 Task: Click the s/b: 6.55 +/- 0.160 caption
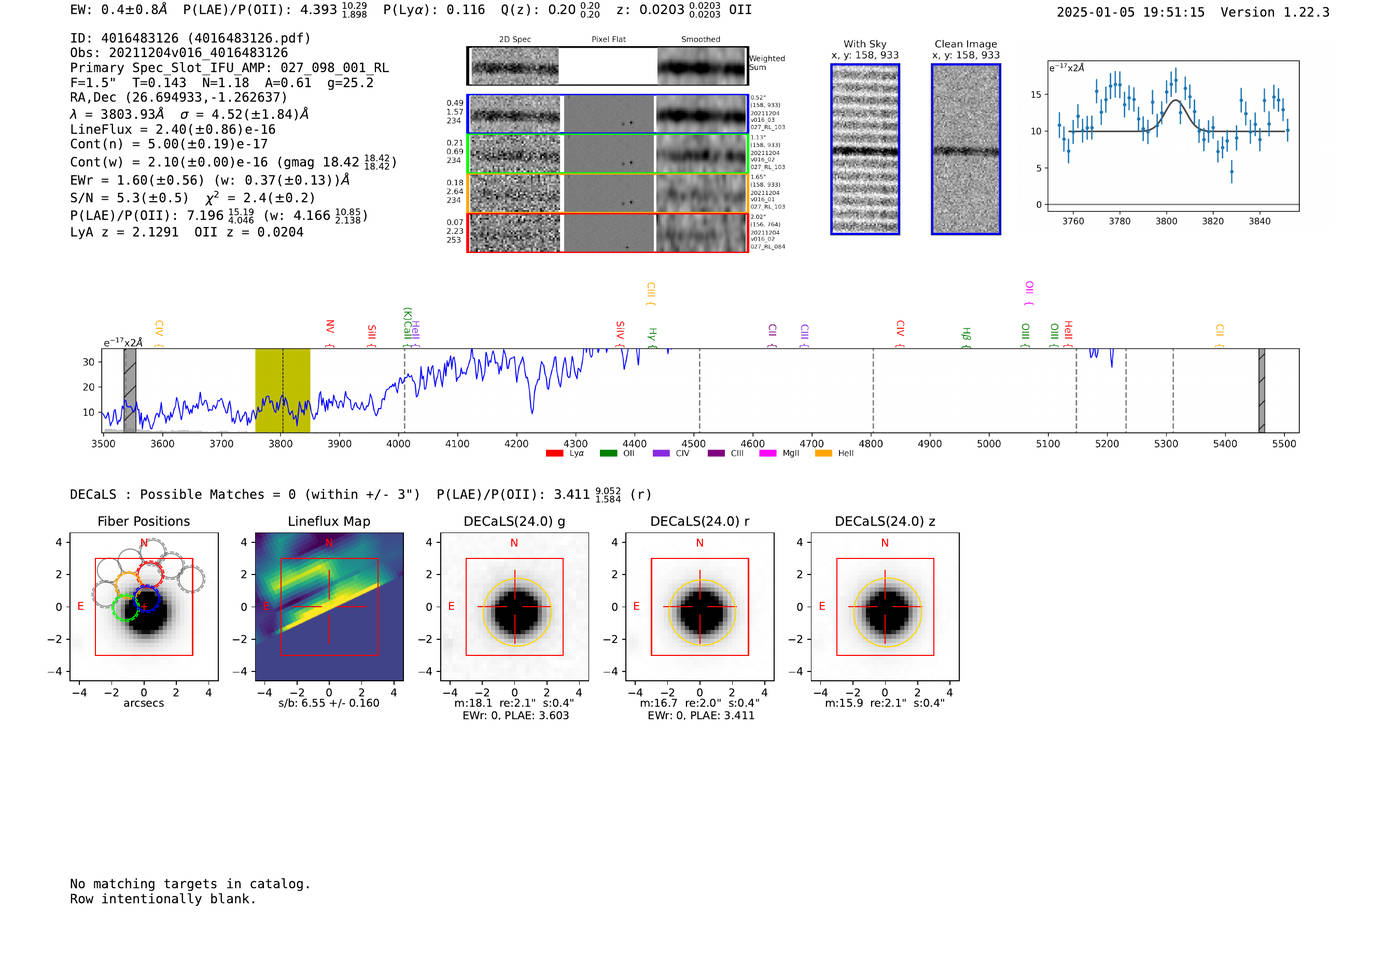[x=329, y=703]
